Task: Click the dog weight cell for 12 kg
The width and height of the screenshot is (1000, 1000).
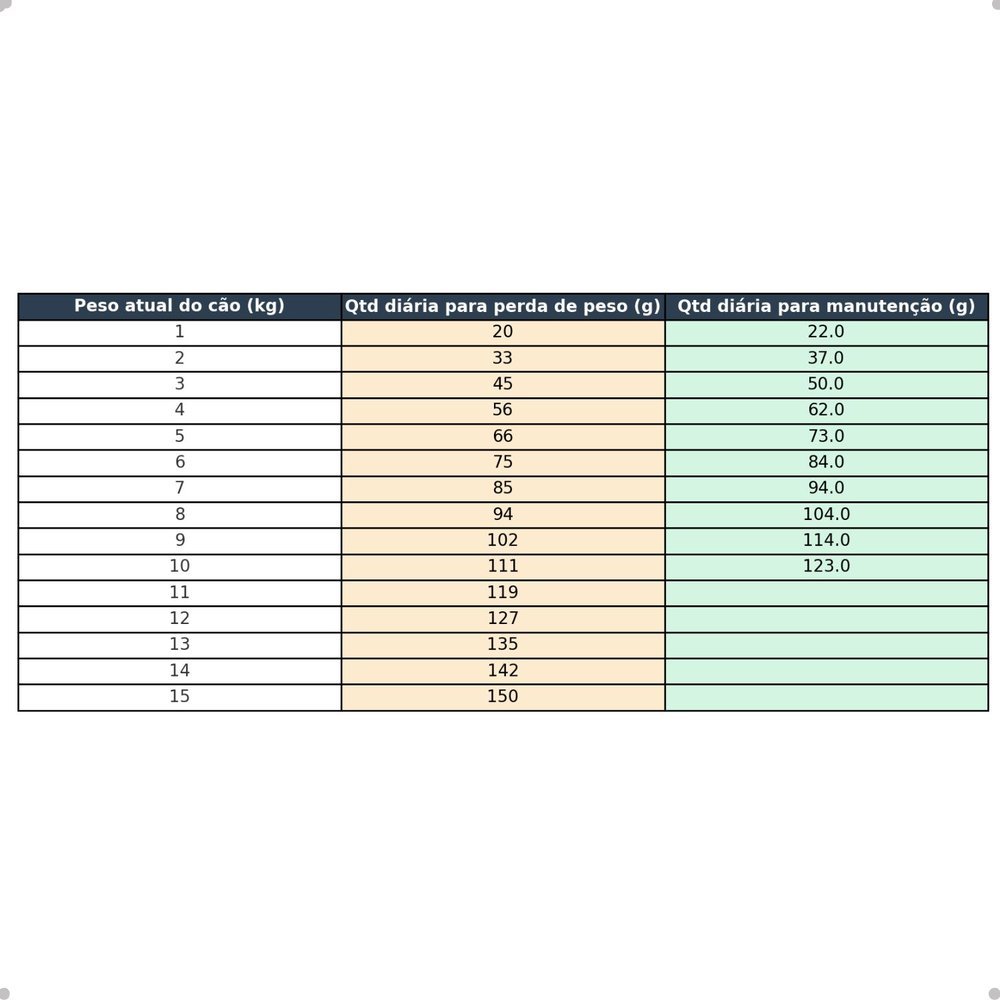Action: coord(179,618)
